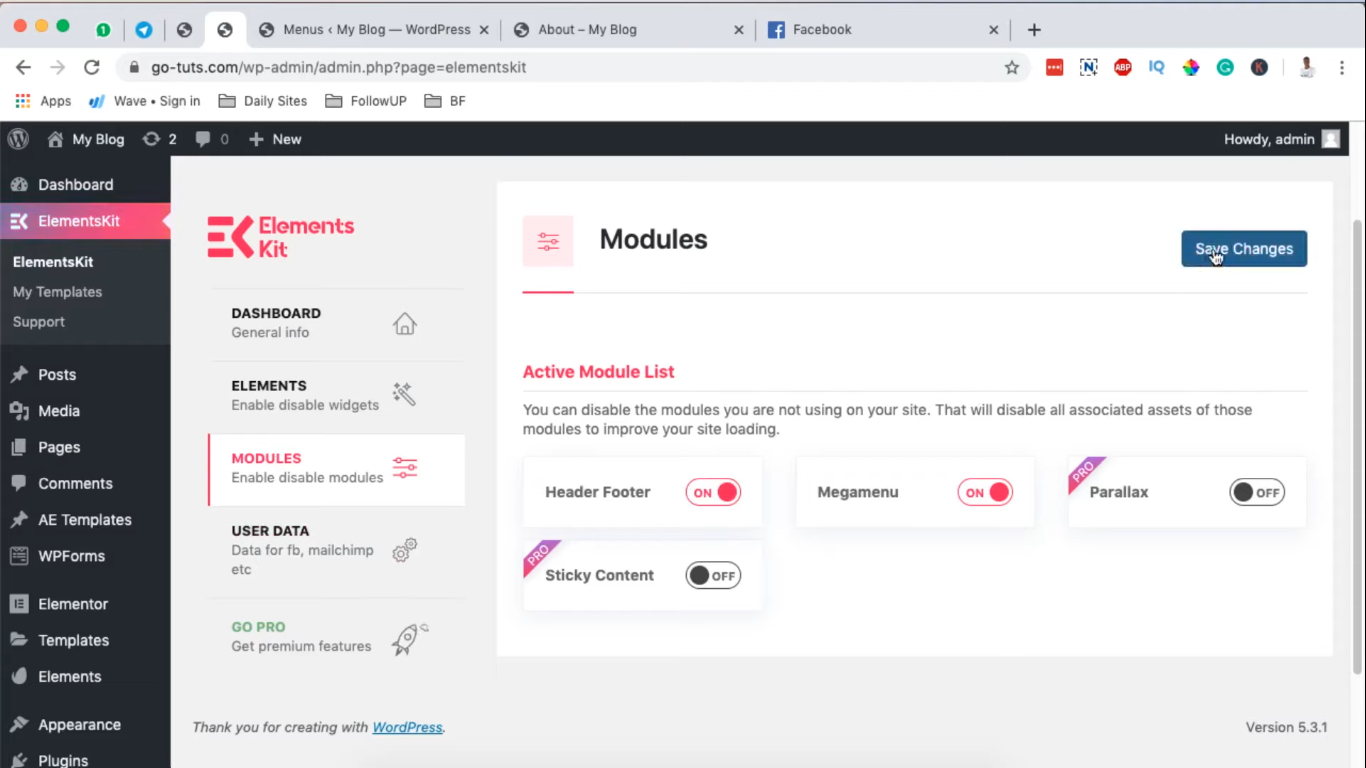Viewport: 1366px width, 768px height.
Task: Open Comments in the WordPress sidebar
Action: (85, 484)
